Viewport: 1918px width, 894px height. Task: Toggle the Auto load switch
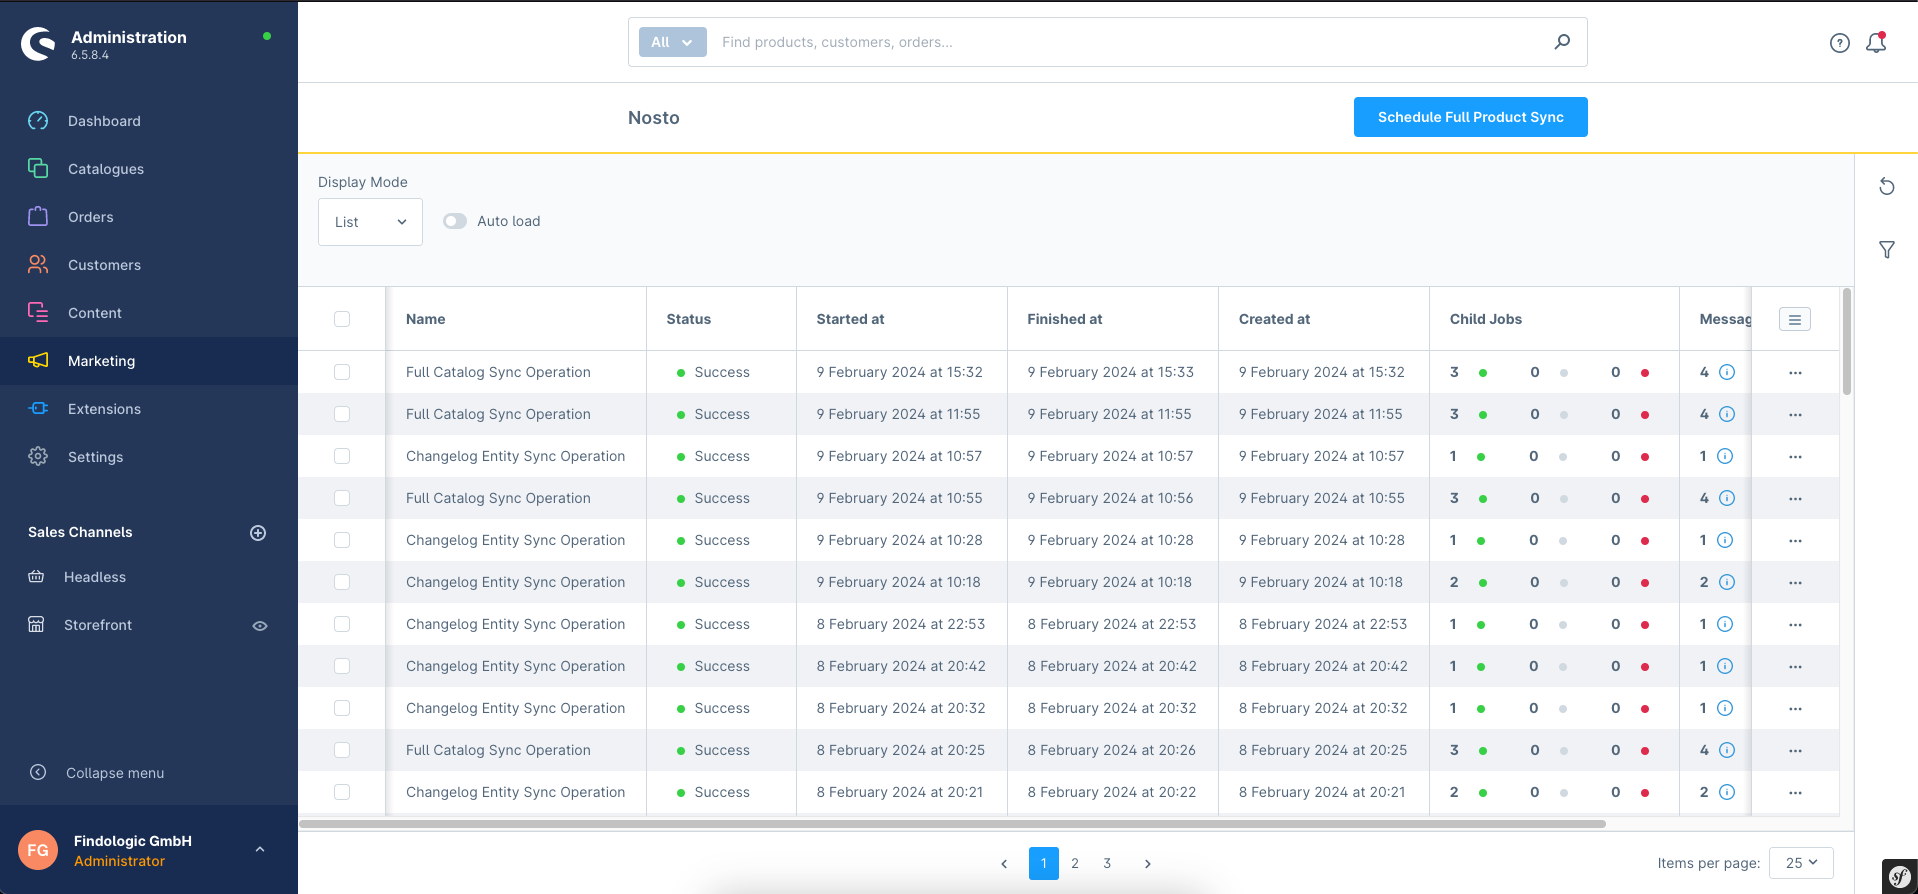pos(455,221)
